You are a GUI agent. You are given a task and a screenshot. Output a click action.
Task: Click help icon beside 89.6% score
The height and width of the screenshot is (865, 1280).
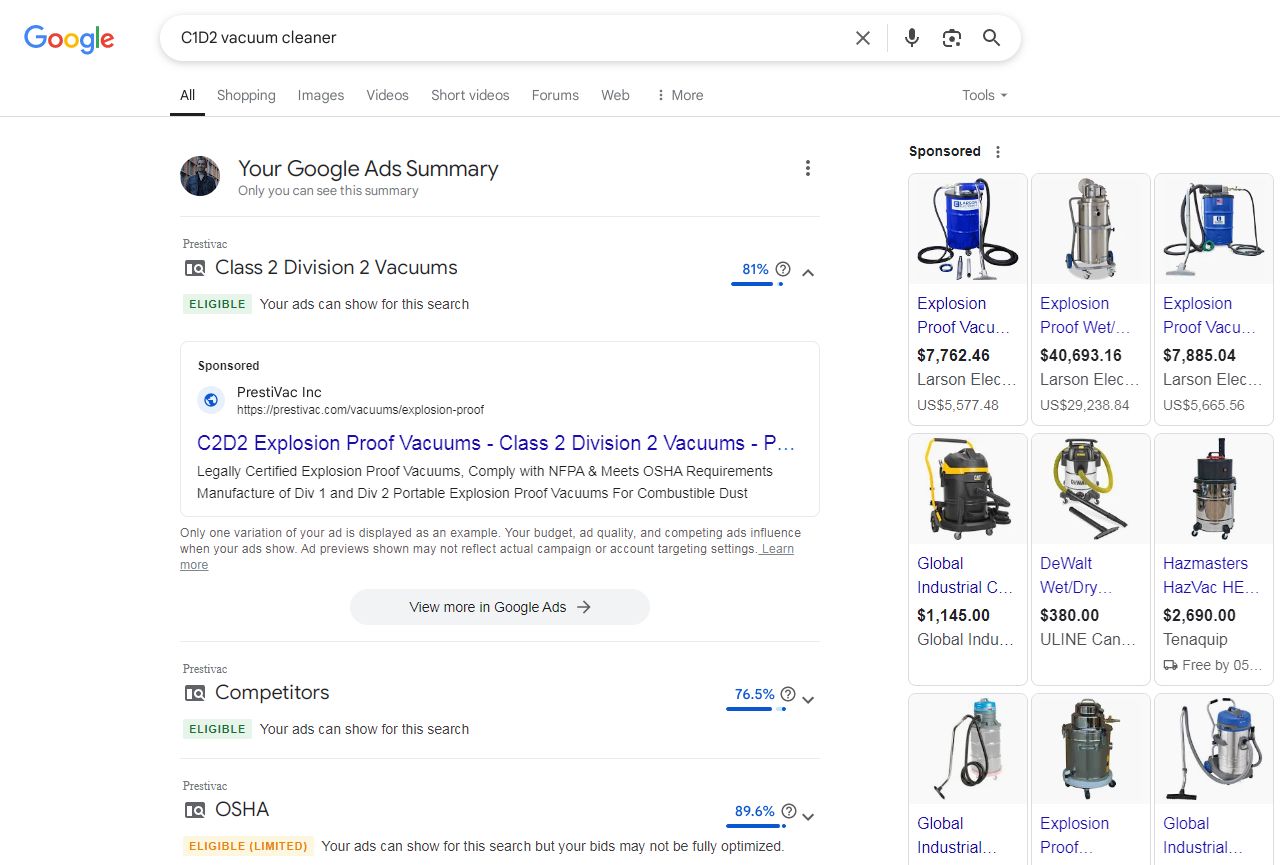point(789,811)
